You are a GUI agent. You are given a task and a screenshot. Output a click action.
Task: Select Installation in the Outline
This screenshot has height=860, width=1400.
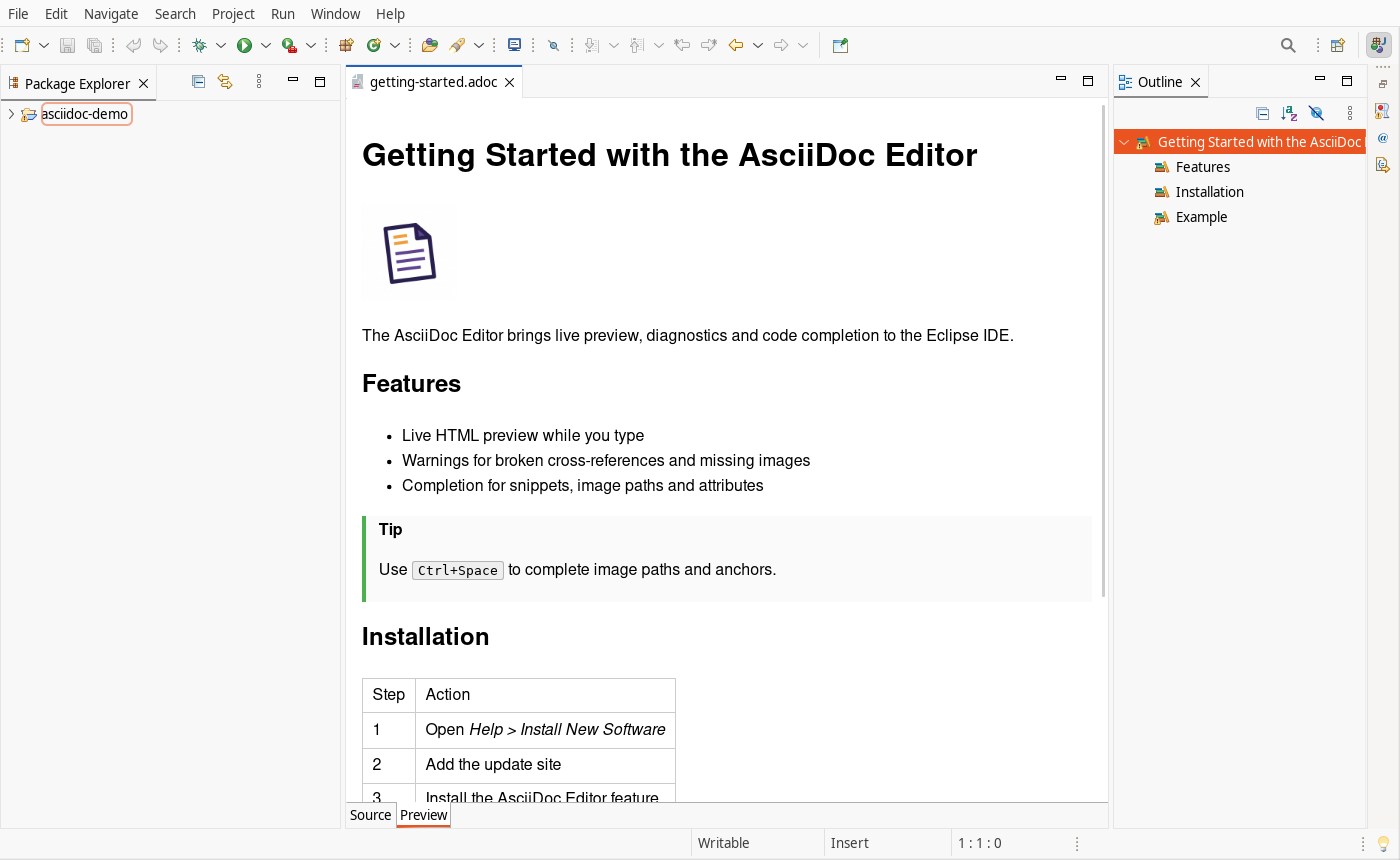click(x=1210, y=192)
